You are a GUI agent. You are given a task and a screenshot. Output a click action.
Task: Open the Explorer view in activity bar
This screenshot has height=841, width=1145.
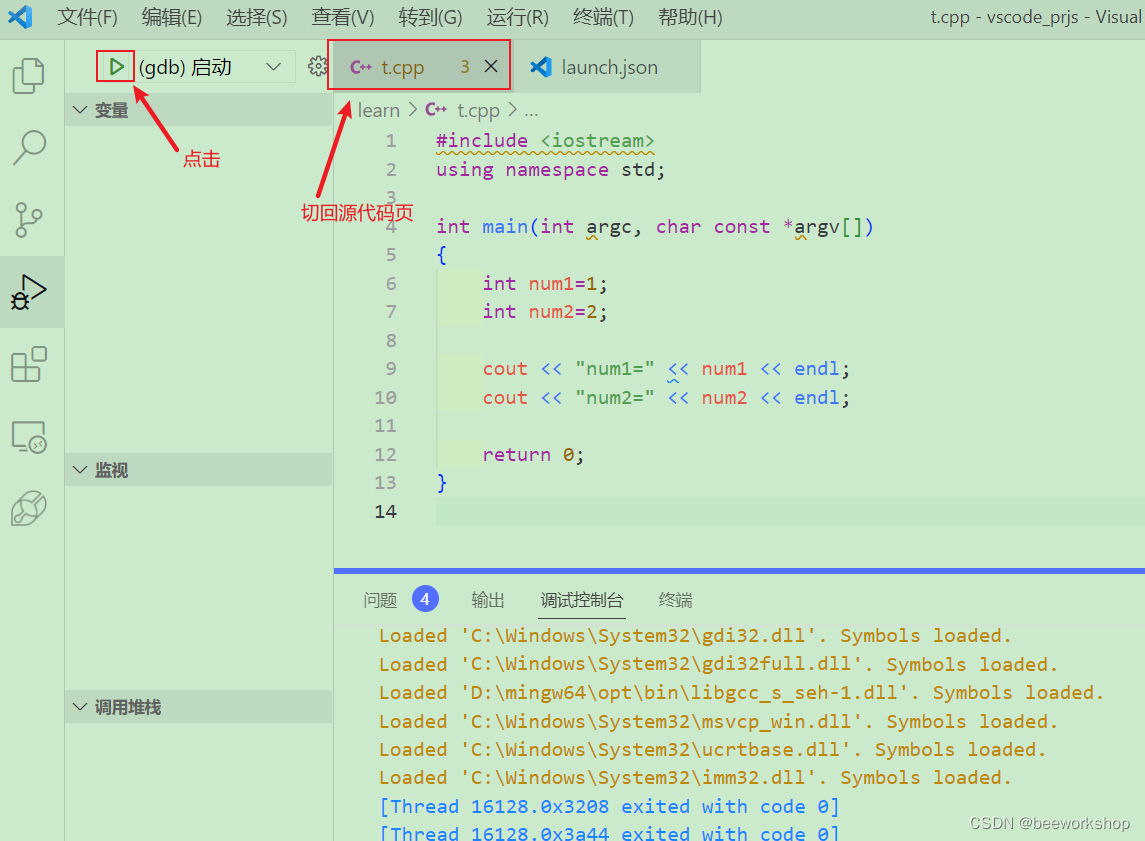pos(29,76)
